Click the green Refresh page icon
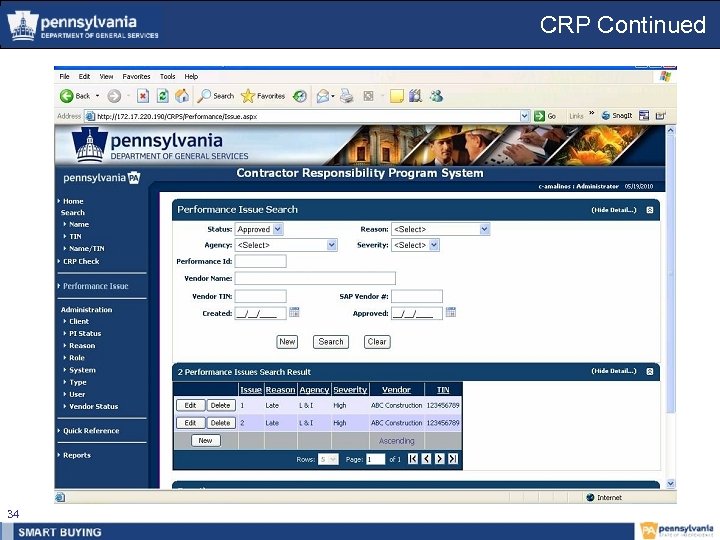The height and width of the screenshot is (540, 720). click(x=163, y=96)
